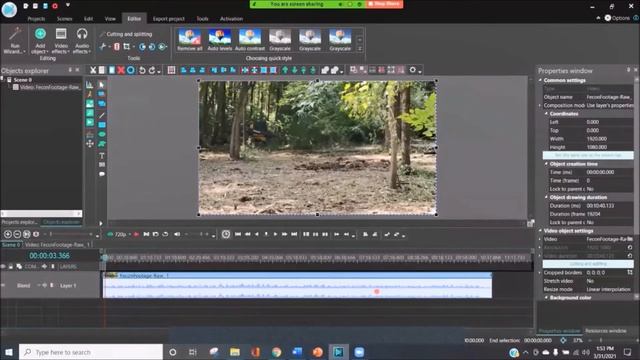This screenshot has height=360, width=640.
Task: Click the Add object button
Action: pyautogui.click(x=40, y=41)
